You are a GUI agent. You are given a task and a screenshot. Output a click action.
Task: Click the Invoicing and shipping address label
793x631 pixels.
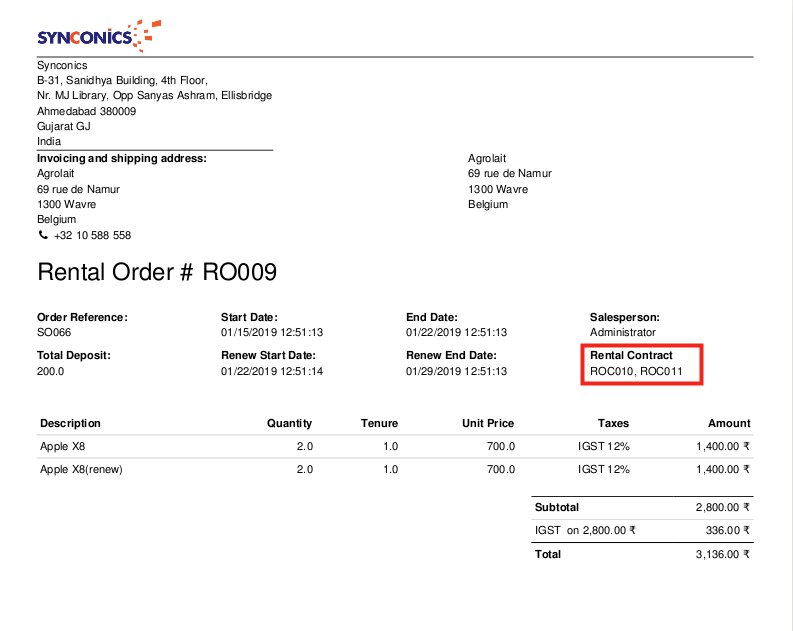(121, 158)
